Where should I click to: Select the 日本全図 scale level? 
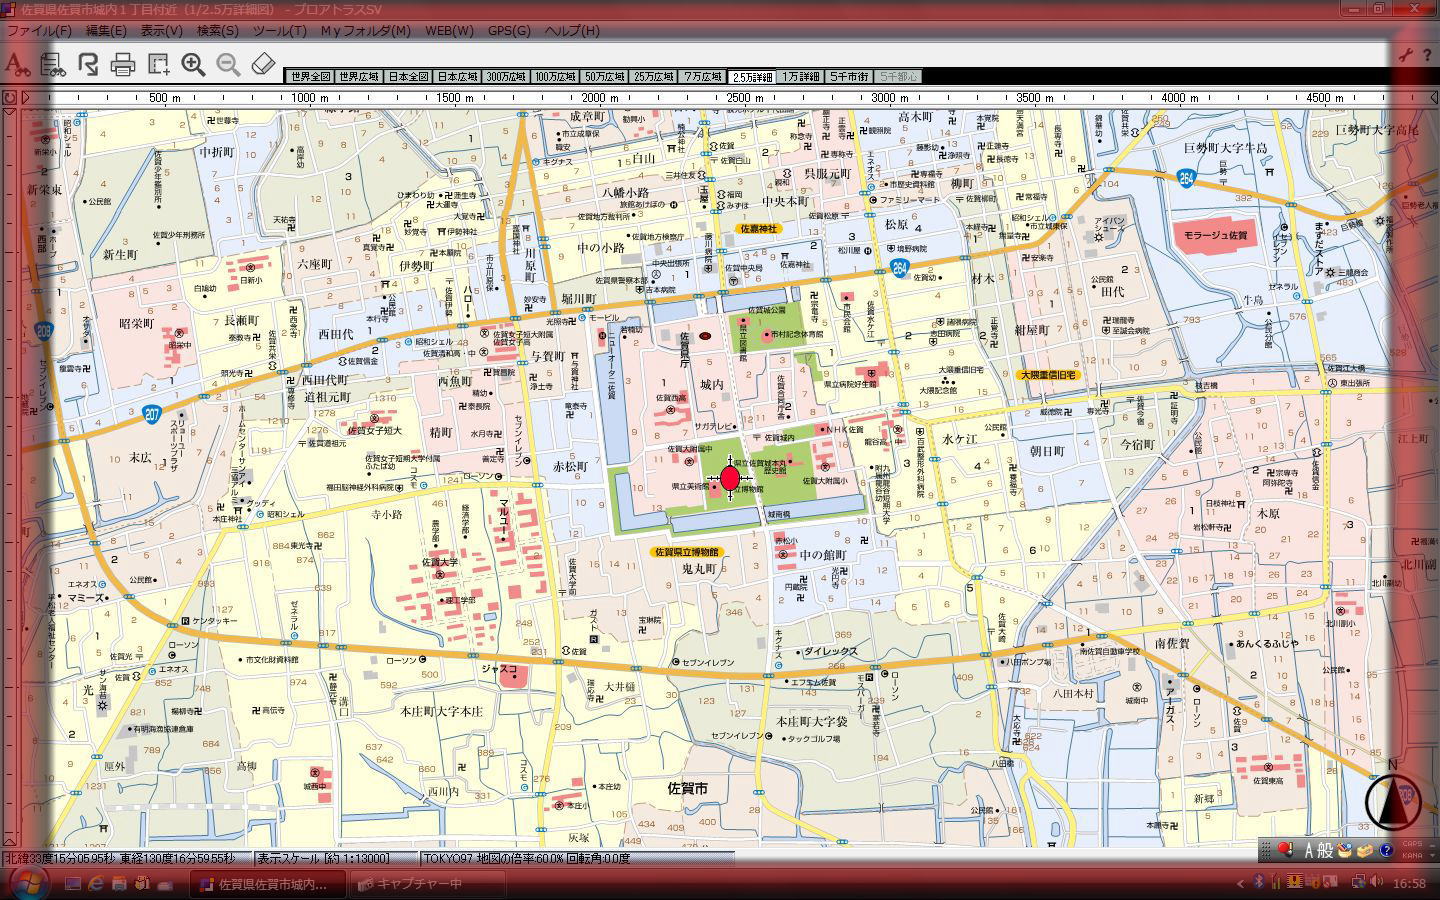click(x=408, y=77)
